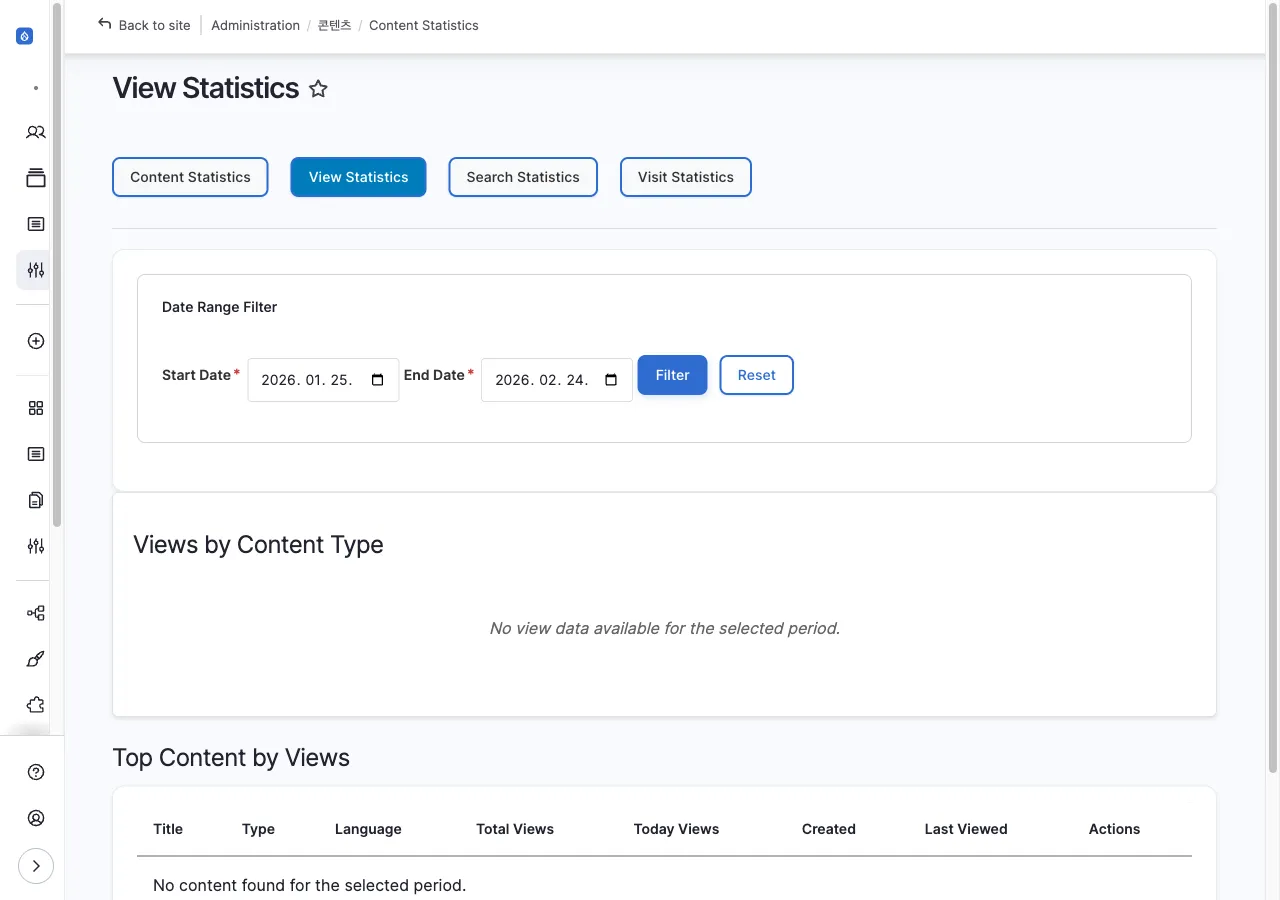Viewport: 1280px width, 900px height.
Task: Apply the date range with the Filter button
Action: 671,375
